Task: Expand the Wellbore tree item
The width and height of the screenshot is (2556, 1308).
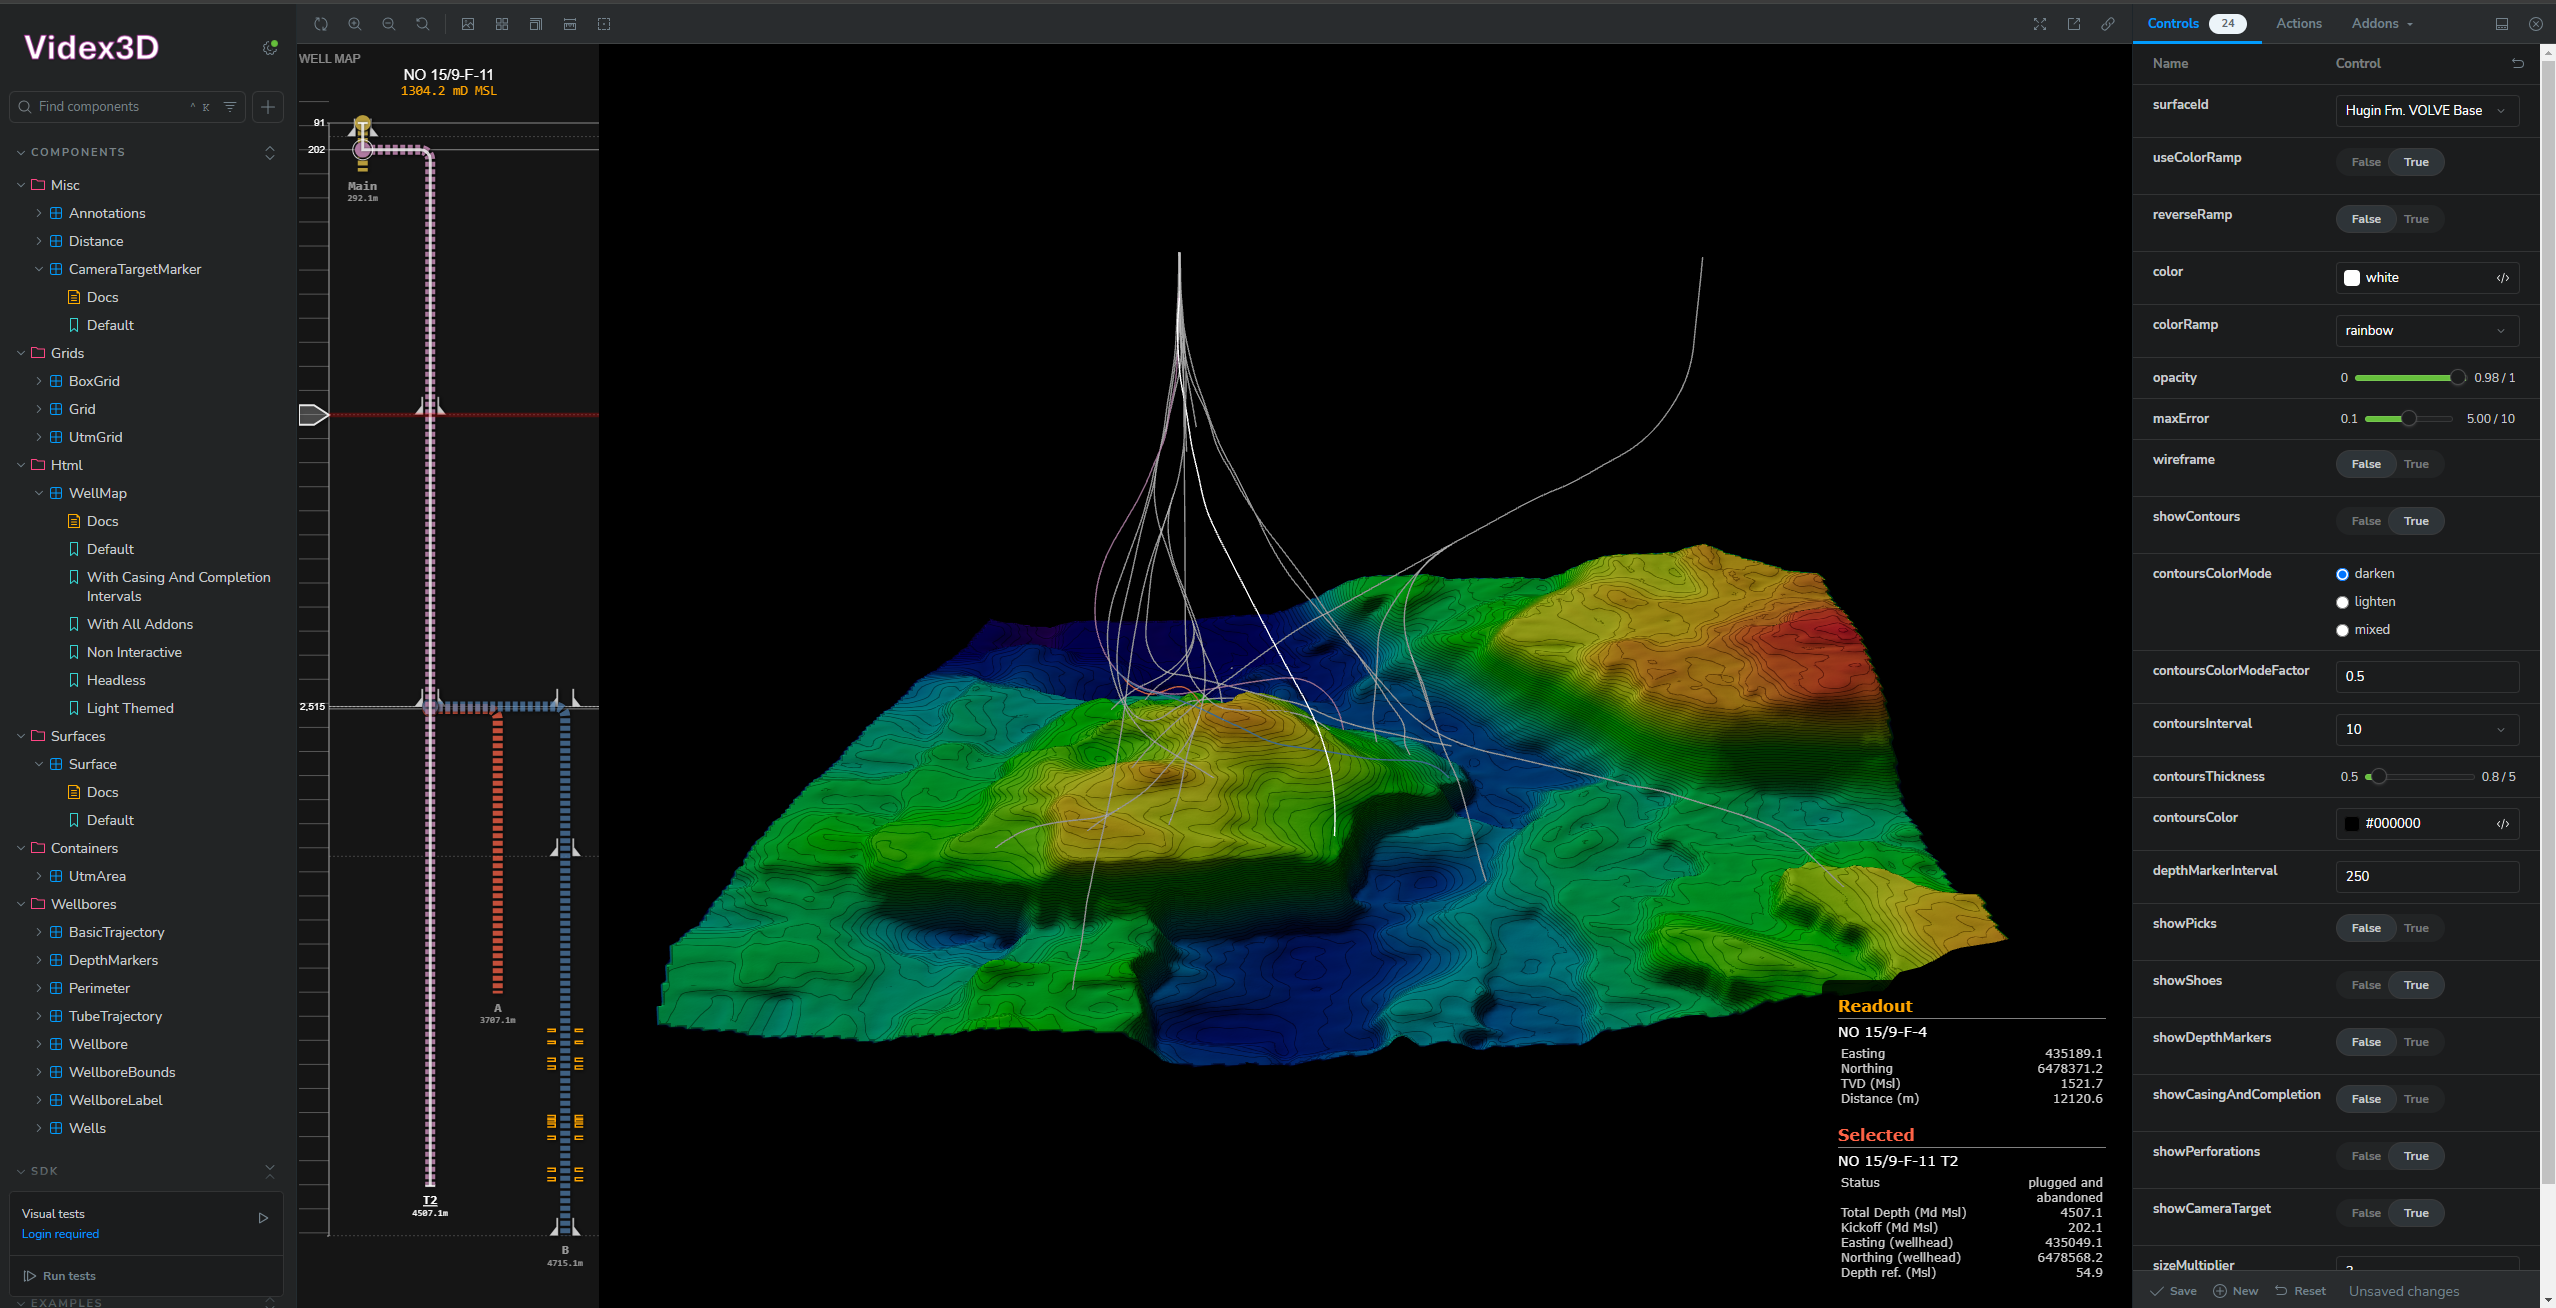Action: click(39, 1044)
